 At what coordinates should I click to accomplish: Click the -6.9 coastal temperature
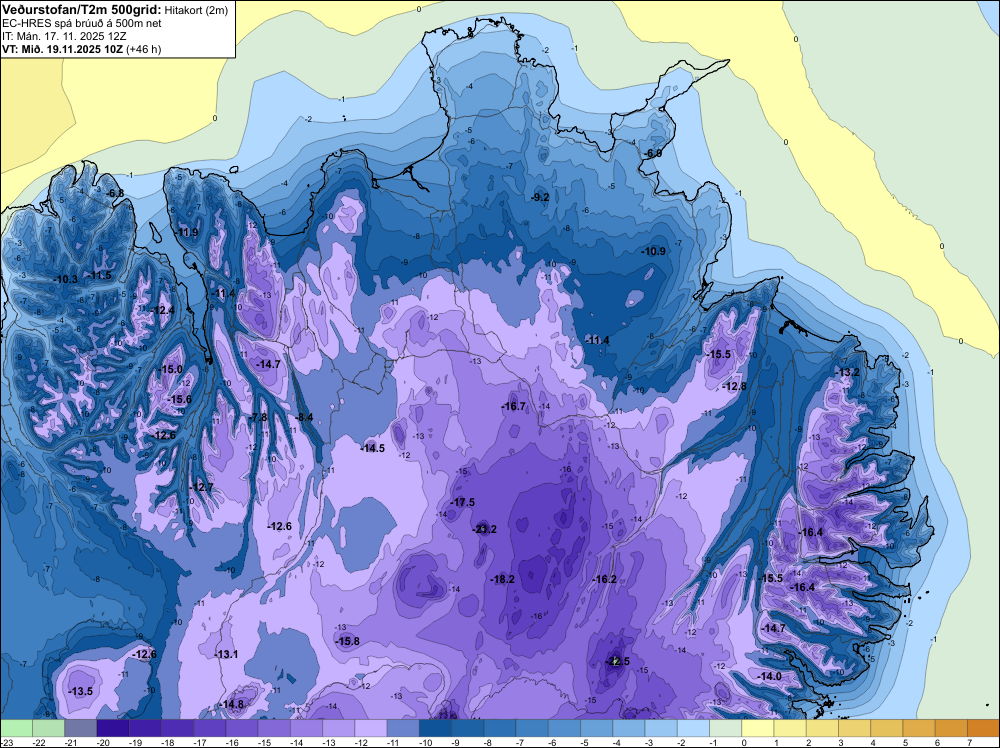[x=652, y=154]
